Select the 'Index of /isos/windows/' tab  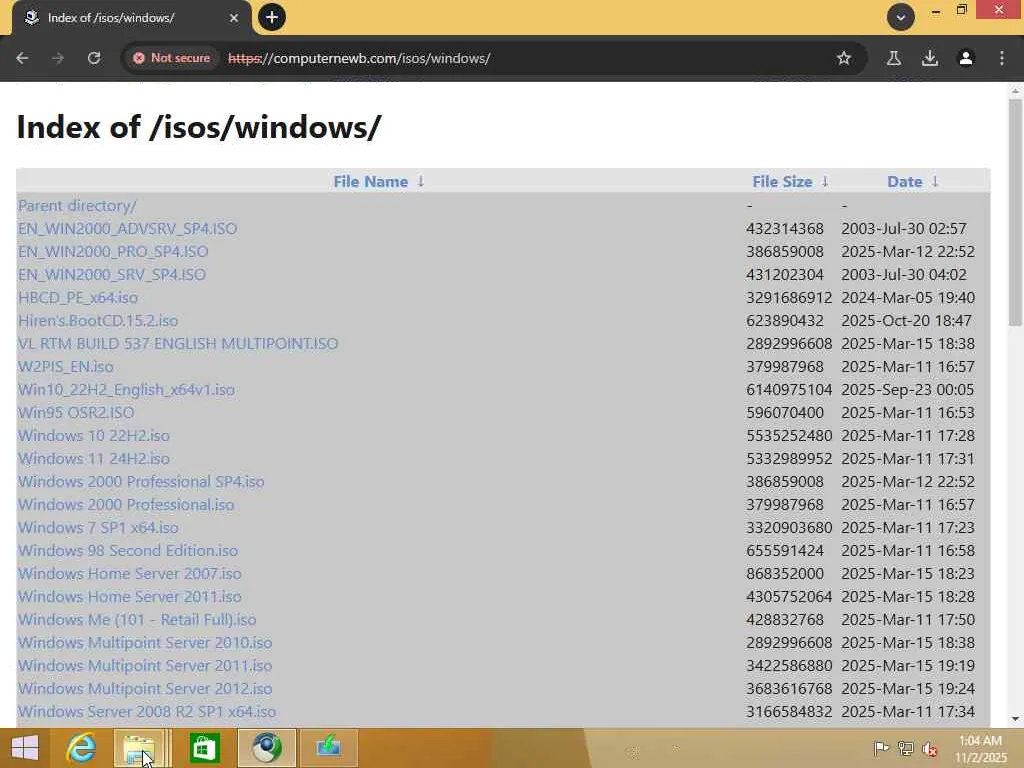131,18
